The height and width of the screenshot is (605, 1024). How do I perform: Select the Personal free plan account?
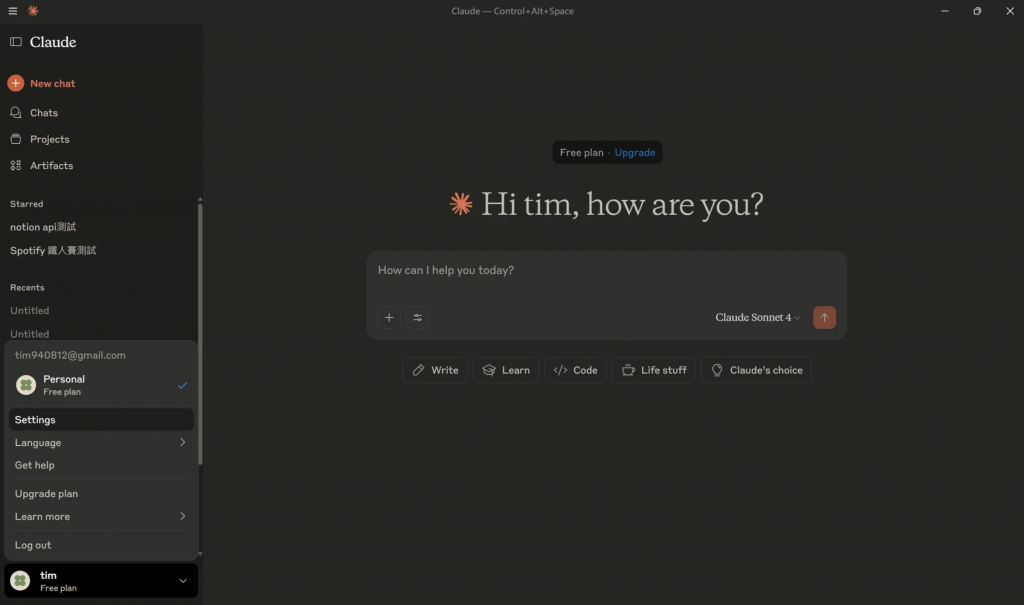101,385
